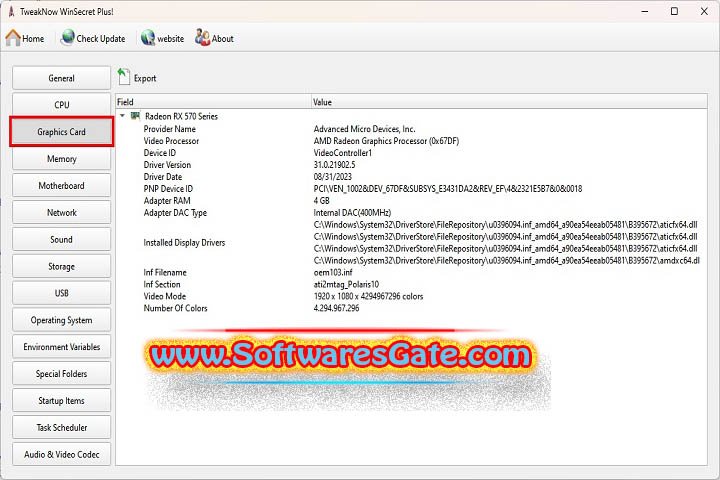The image size is (720, 480).
Task: Select the Graphics Card section
Action: 61,132
